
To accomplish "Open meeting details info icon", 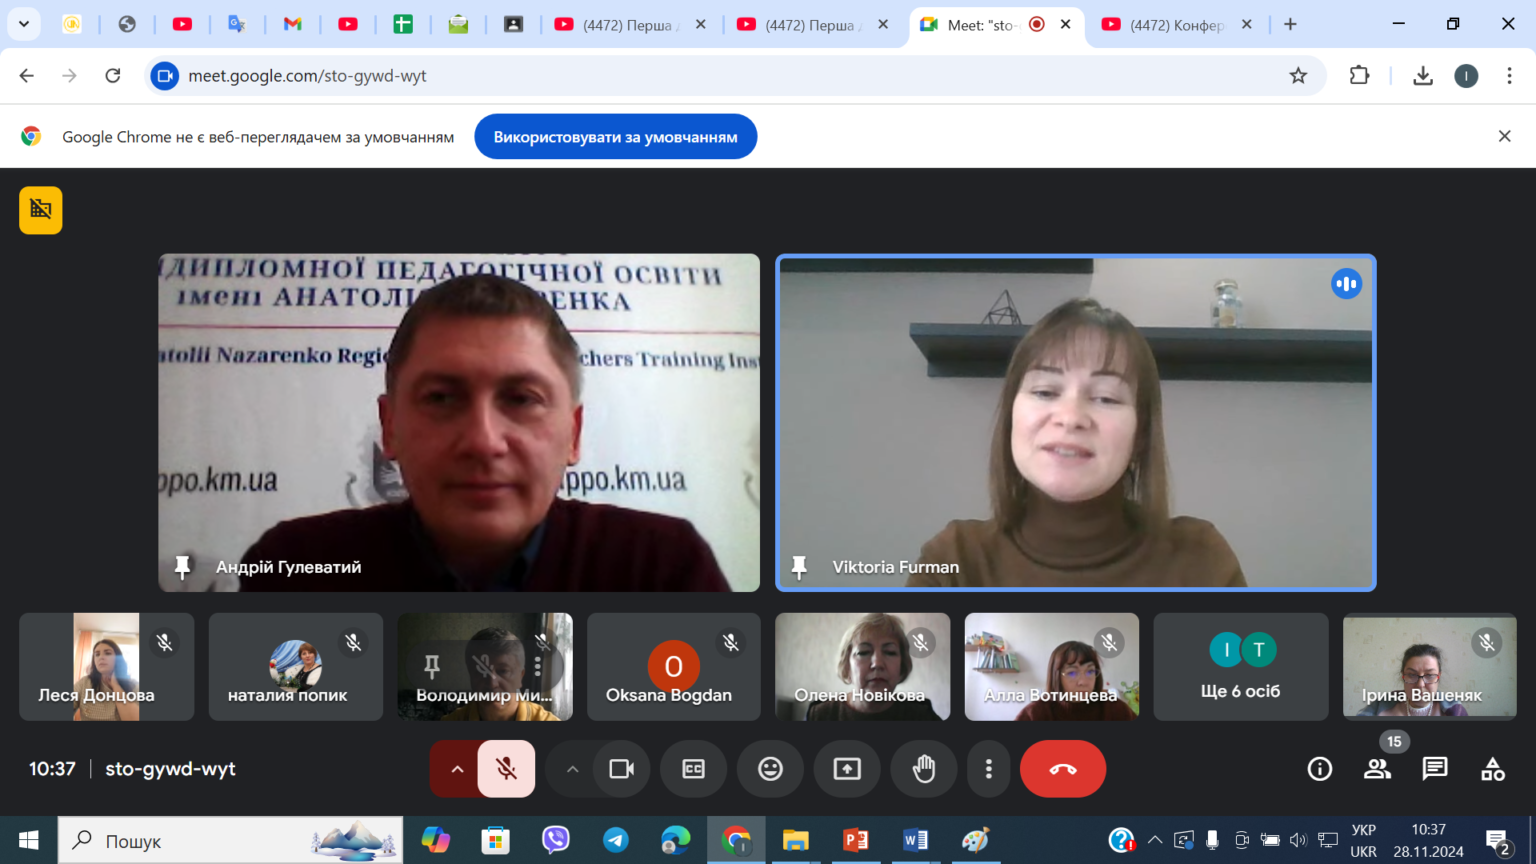I will coord(1320,769).
